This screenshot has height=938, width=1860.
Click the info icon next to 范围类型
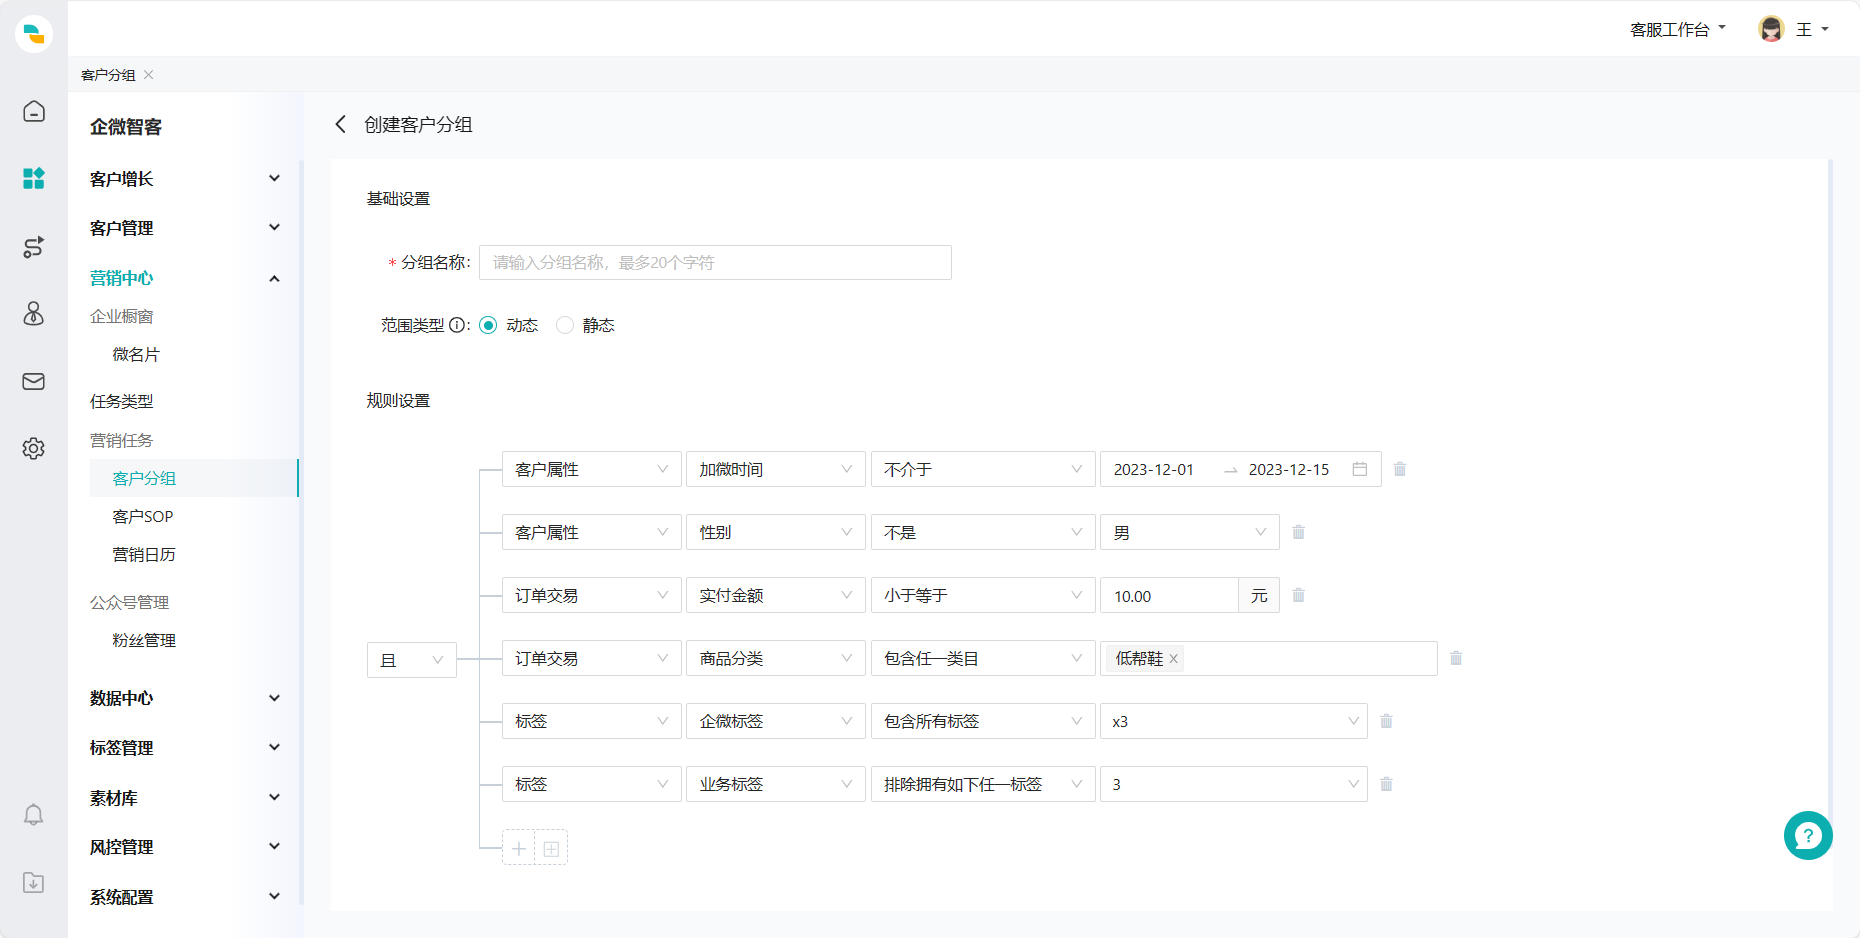tap(457, 325)
